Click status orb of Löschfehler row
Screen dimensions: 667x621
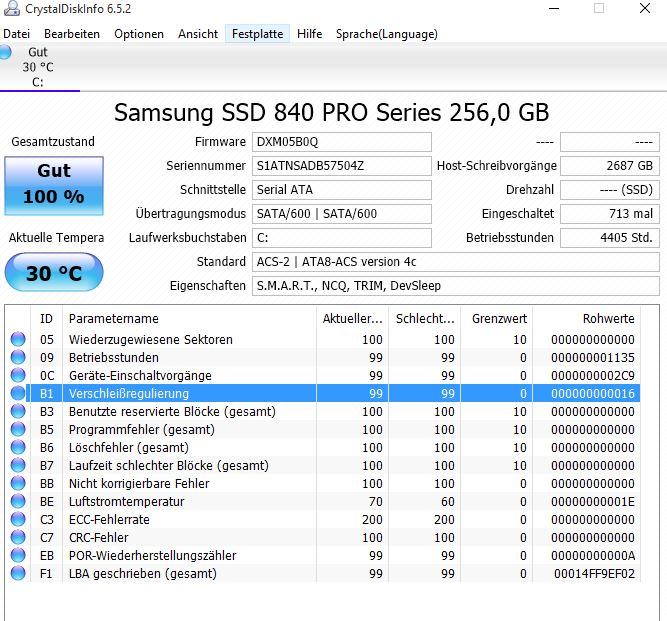(18, 447)
